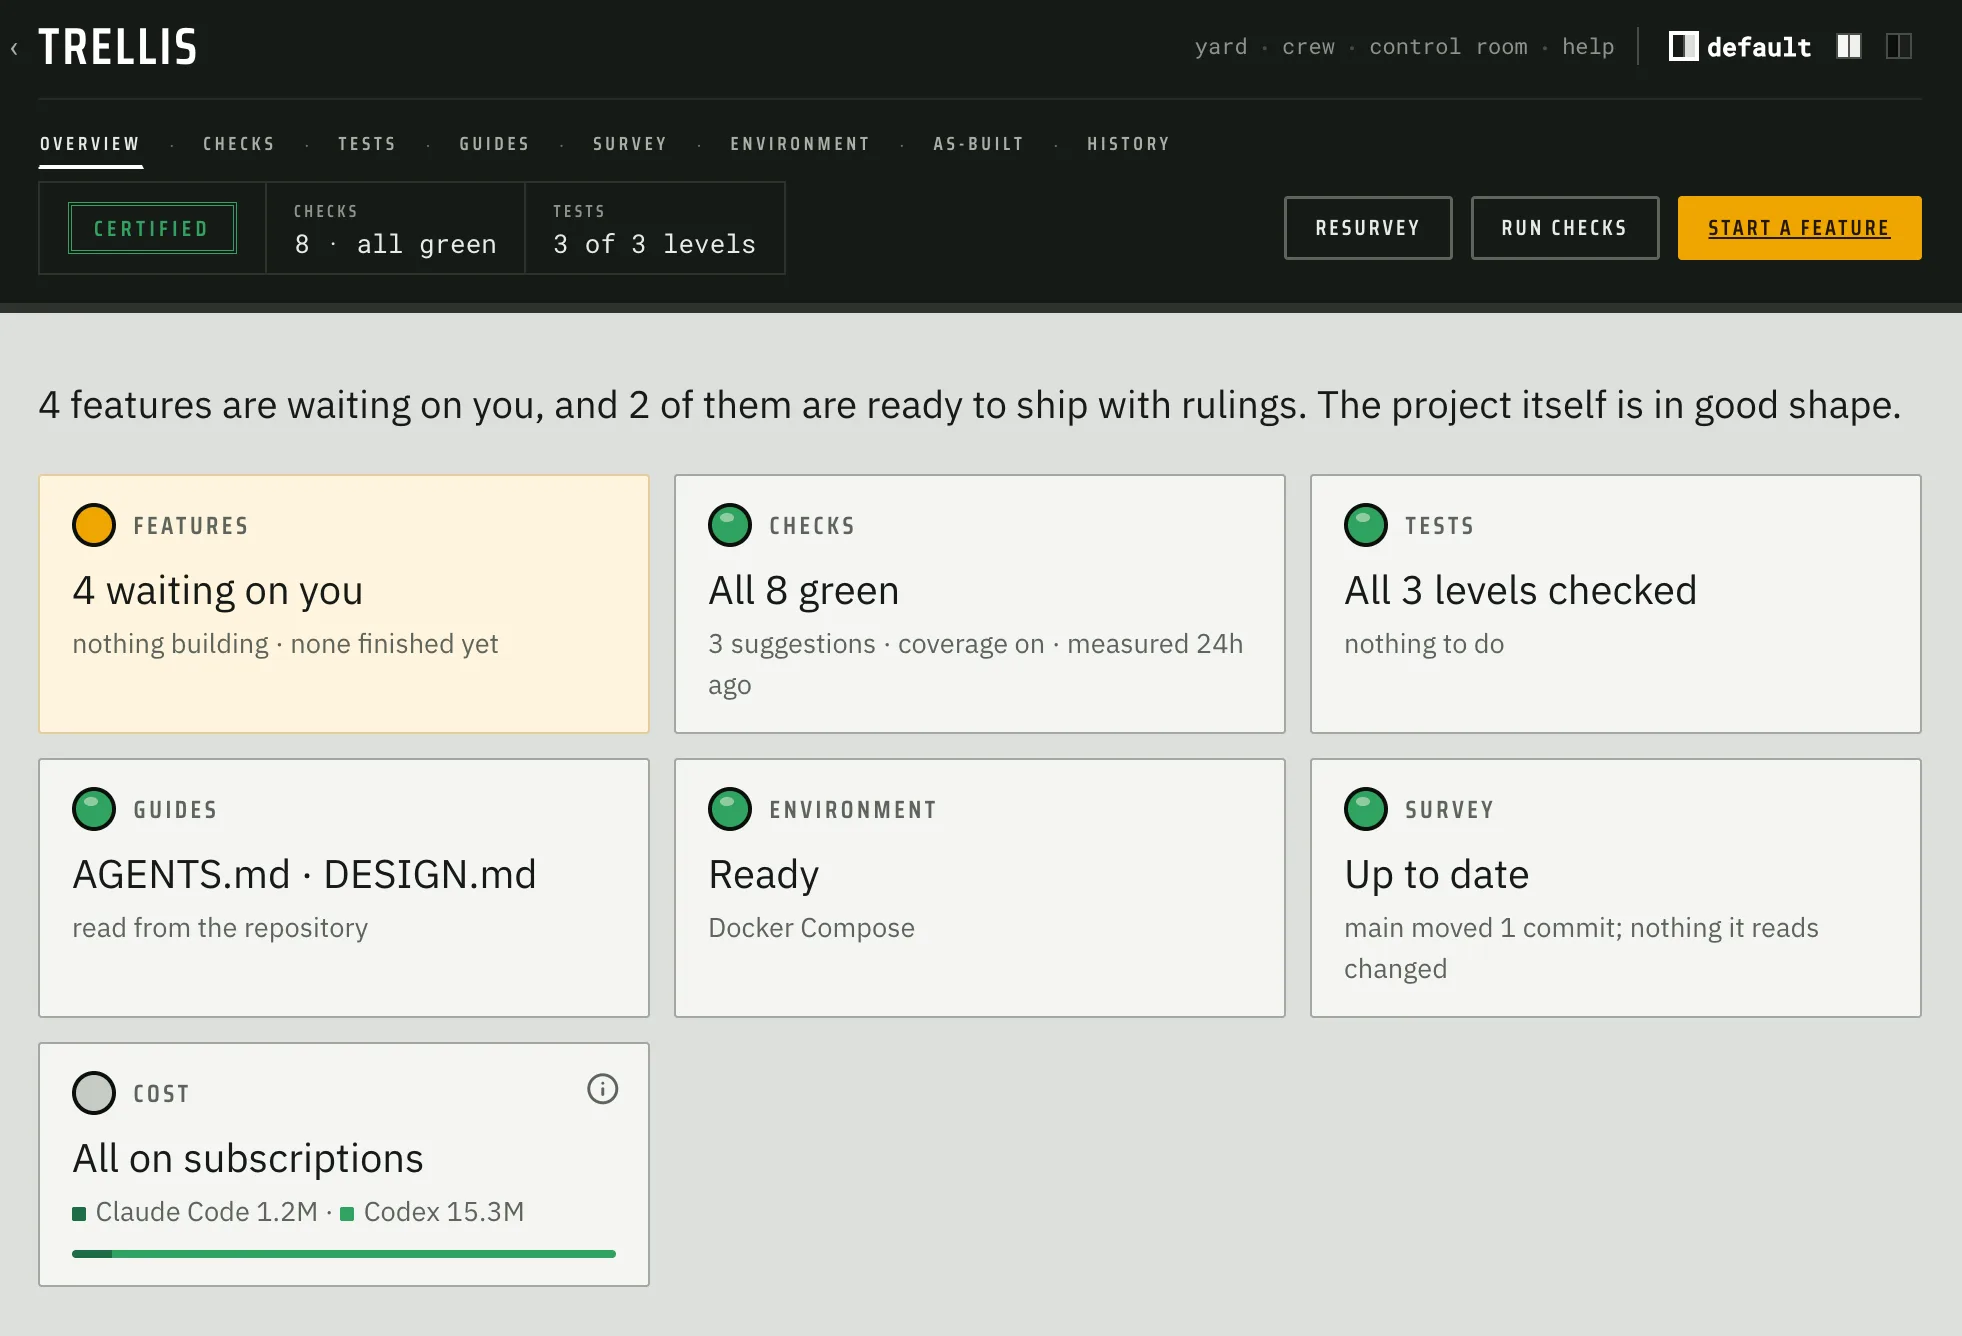Open the help link
This screenshot has height=1336, width=1962.
[1588, 47]
